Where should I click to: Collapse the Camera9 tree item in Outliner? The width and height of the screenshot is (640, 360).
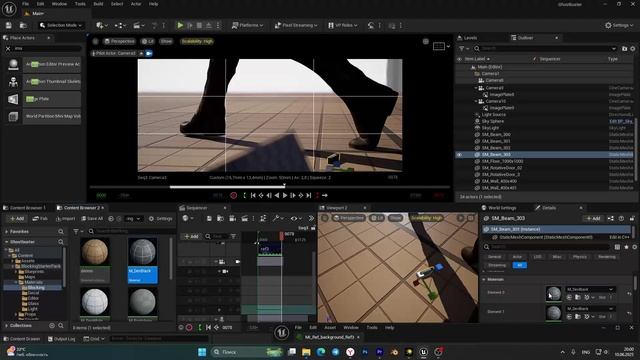(476, 88)
